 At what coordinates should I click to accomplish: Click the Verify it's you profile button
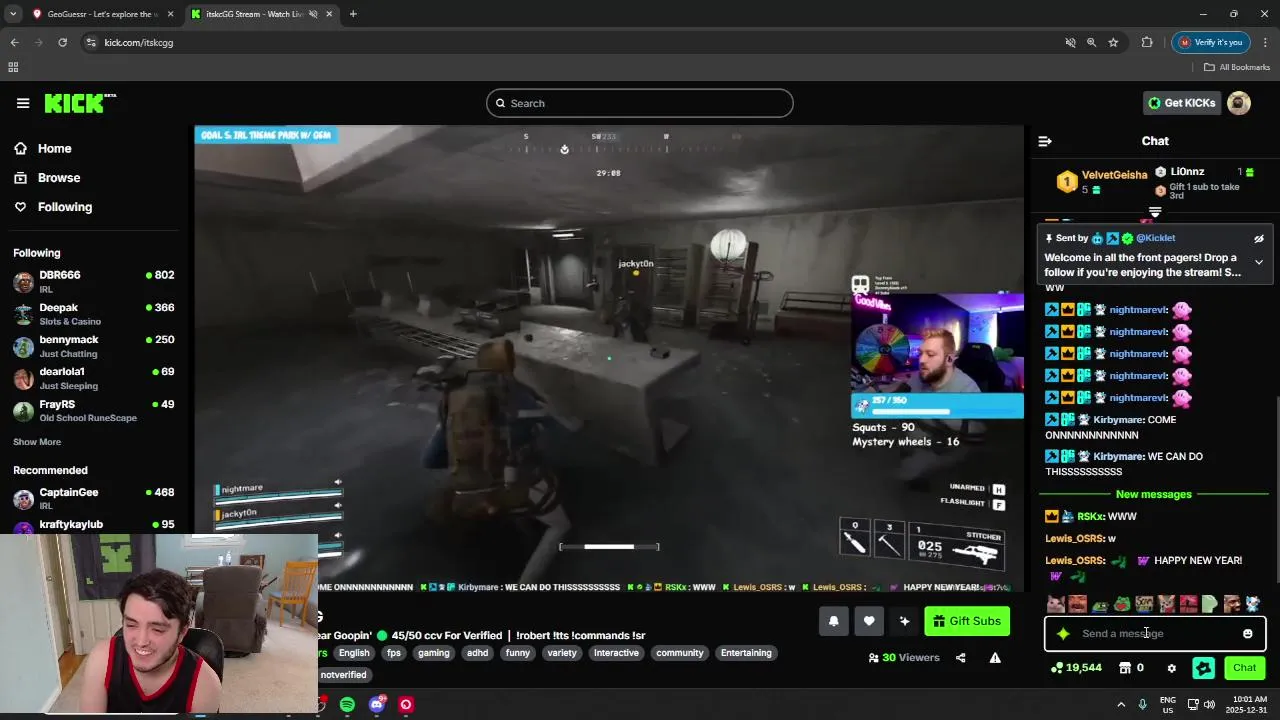[1210, 42]
